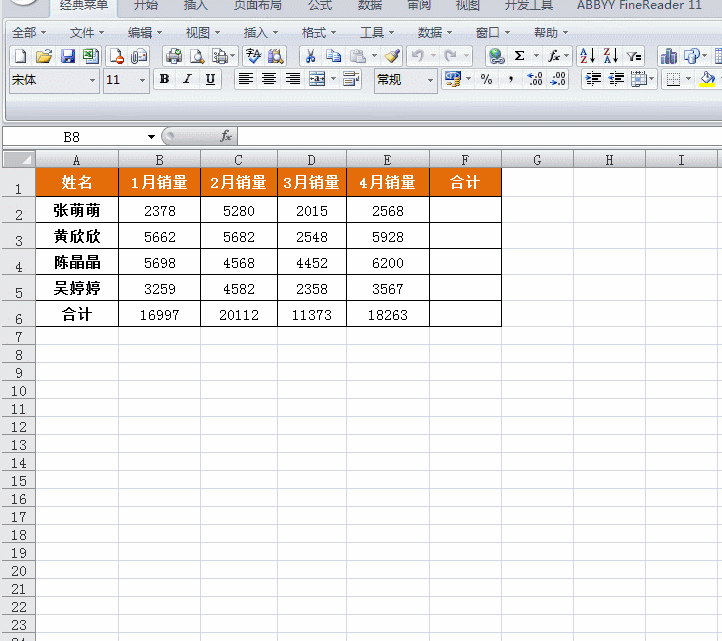Insert a hyperlink with the globe icon
The width and height of the screenshot is (722, 641).
pos(496,56)
